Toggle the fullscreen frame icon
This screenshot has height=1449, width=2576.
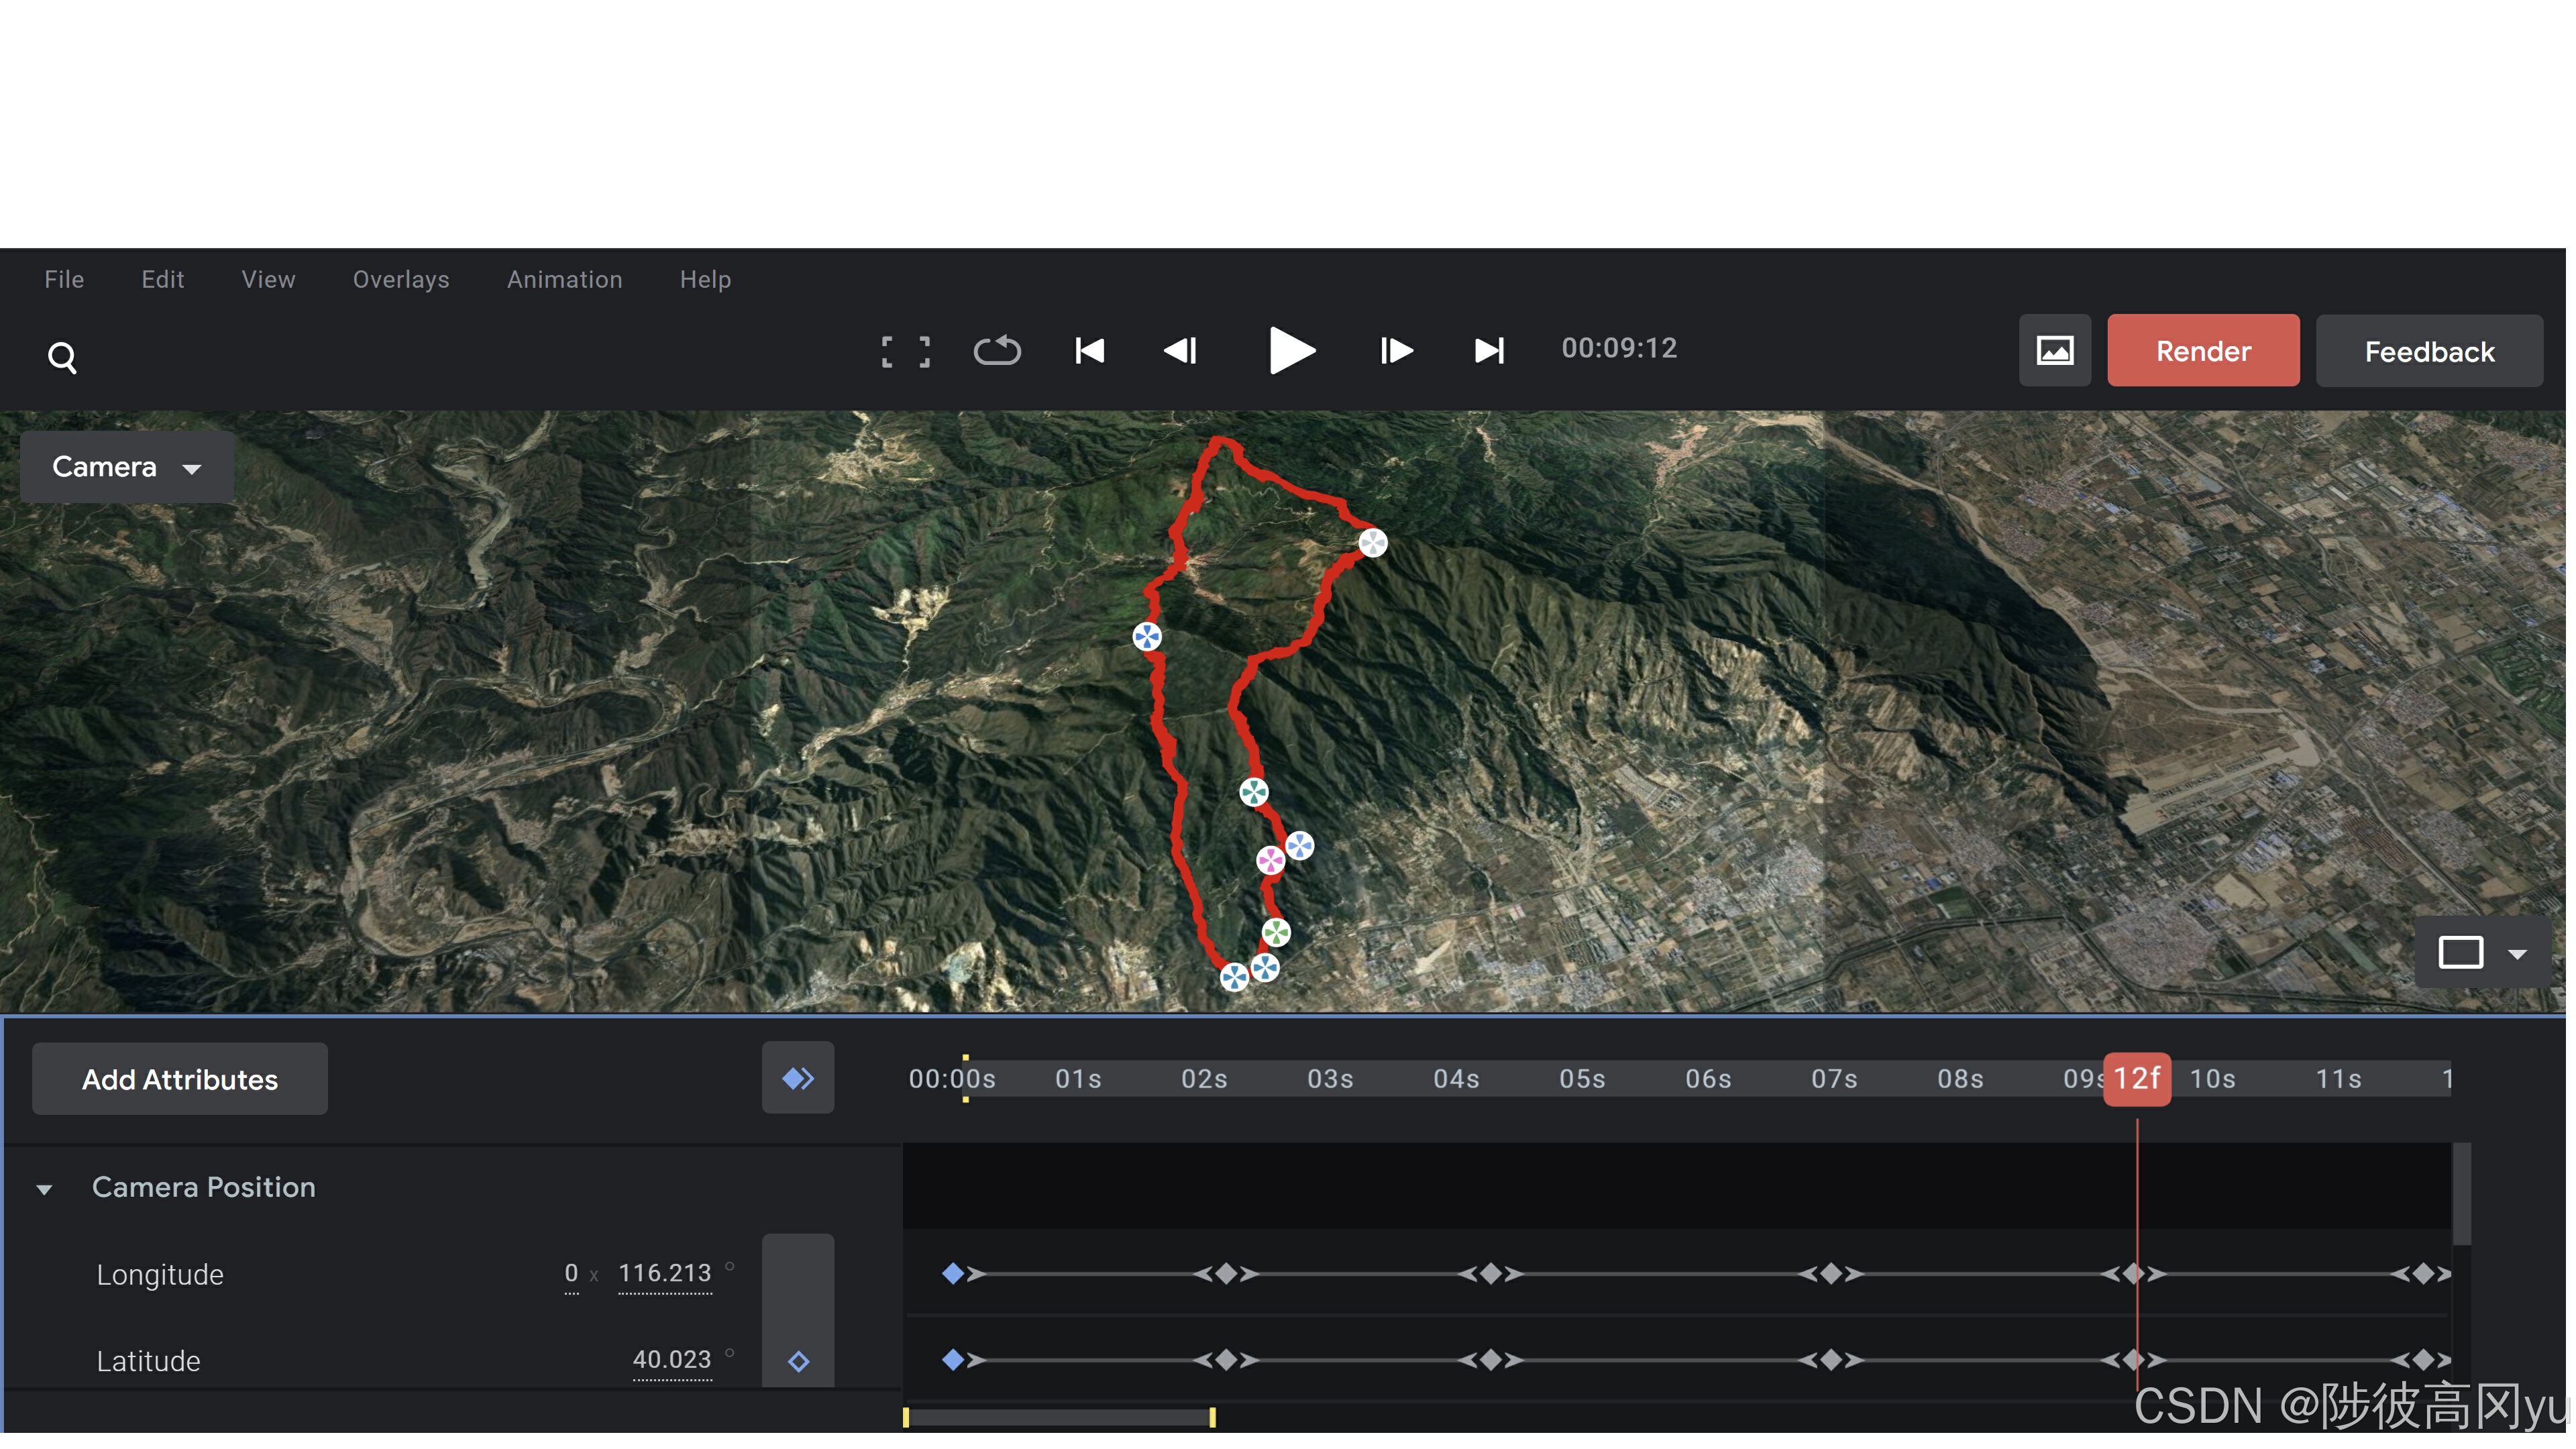coord(905,351)
